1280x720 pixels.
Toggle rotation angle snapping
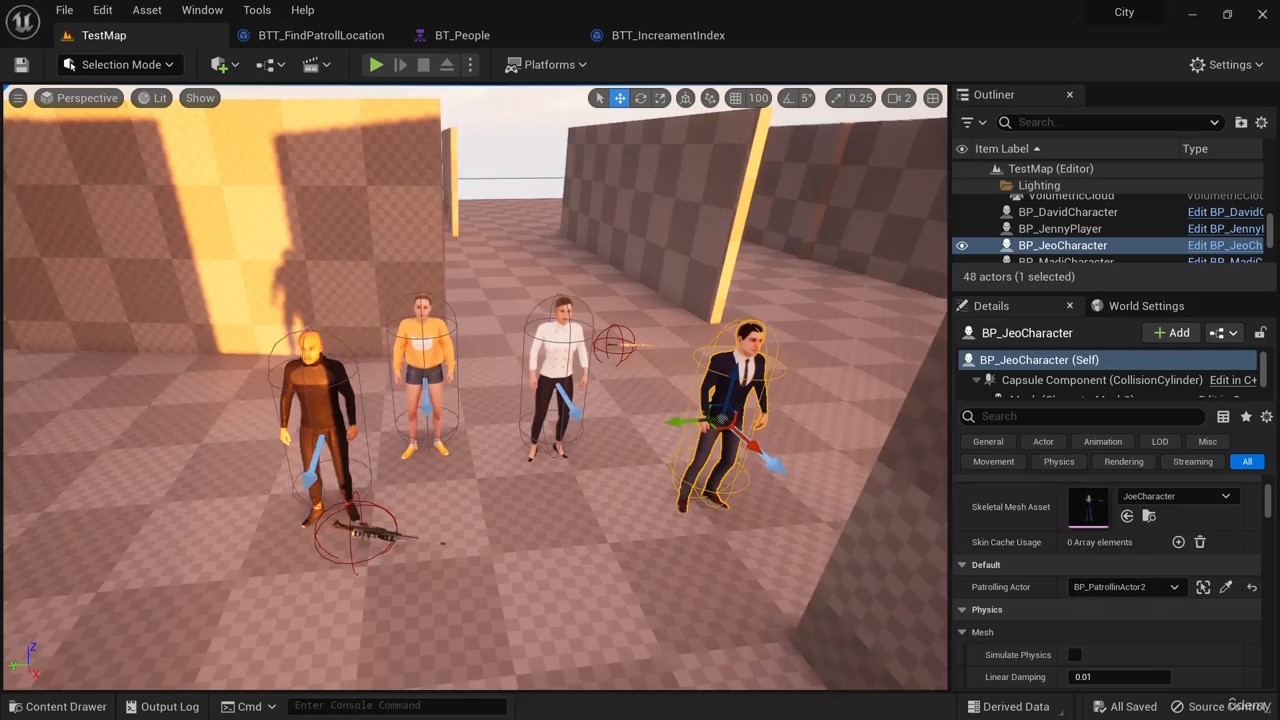pos(787,98)
